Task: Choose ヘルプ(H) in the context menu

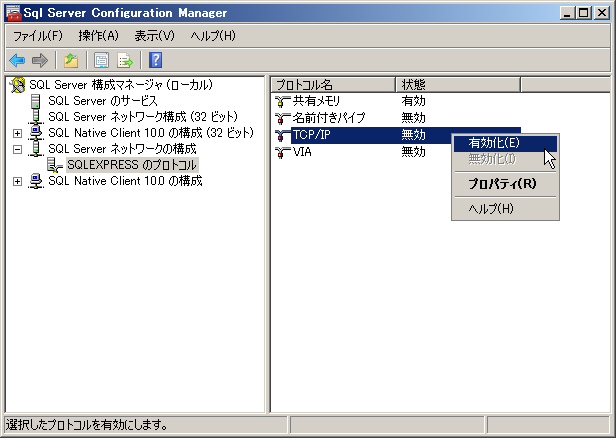Action: tap(505, 209)
